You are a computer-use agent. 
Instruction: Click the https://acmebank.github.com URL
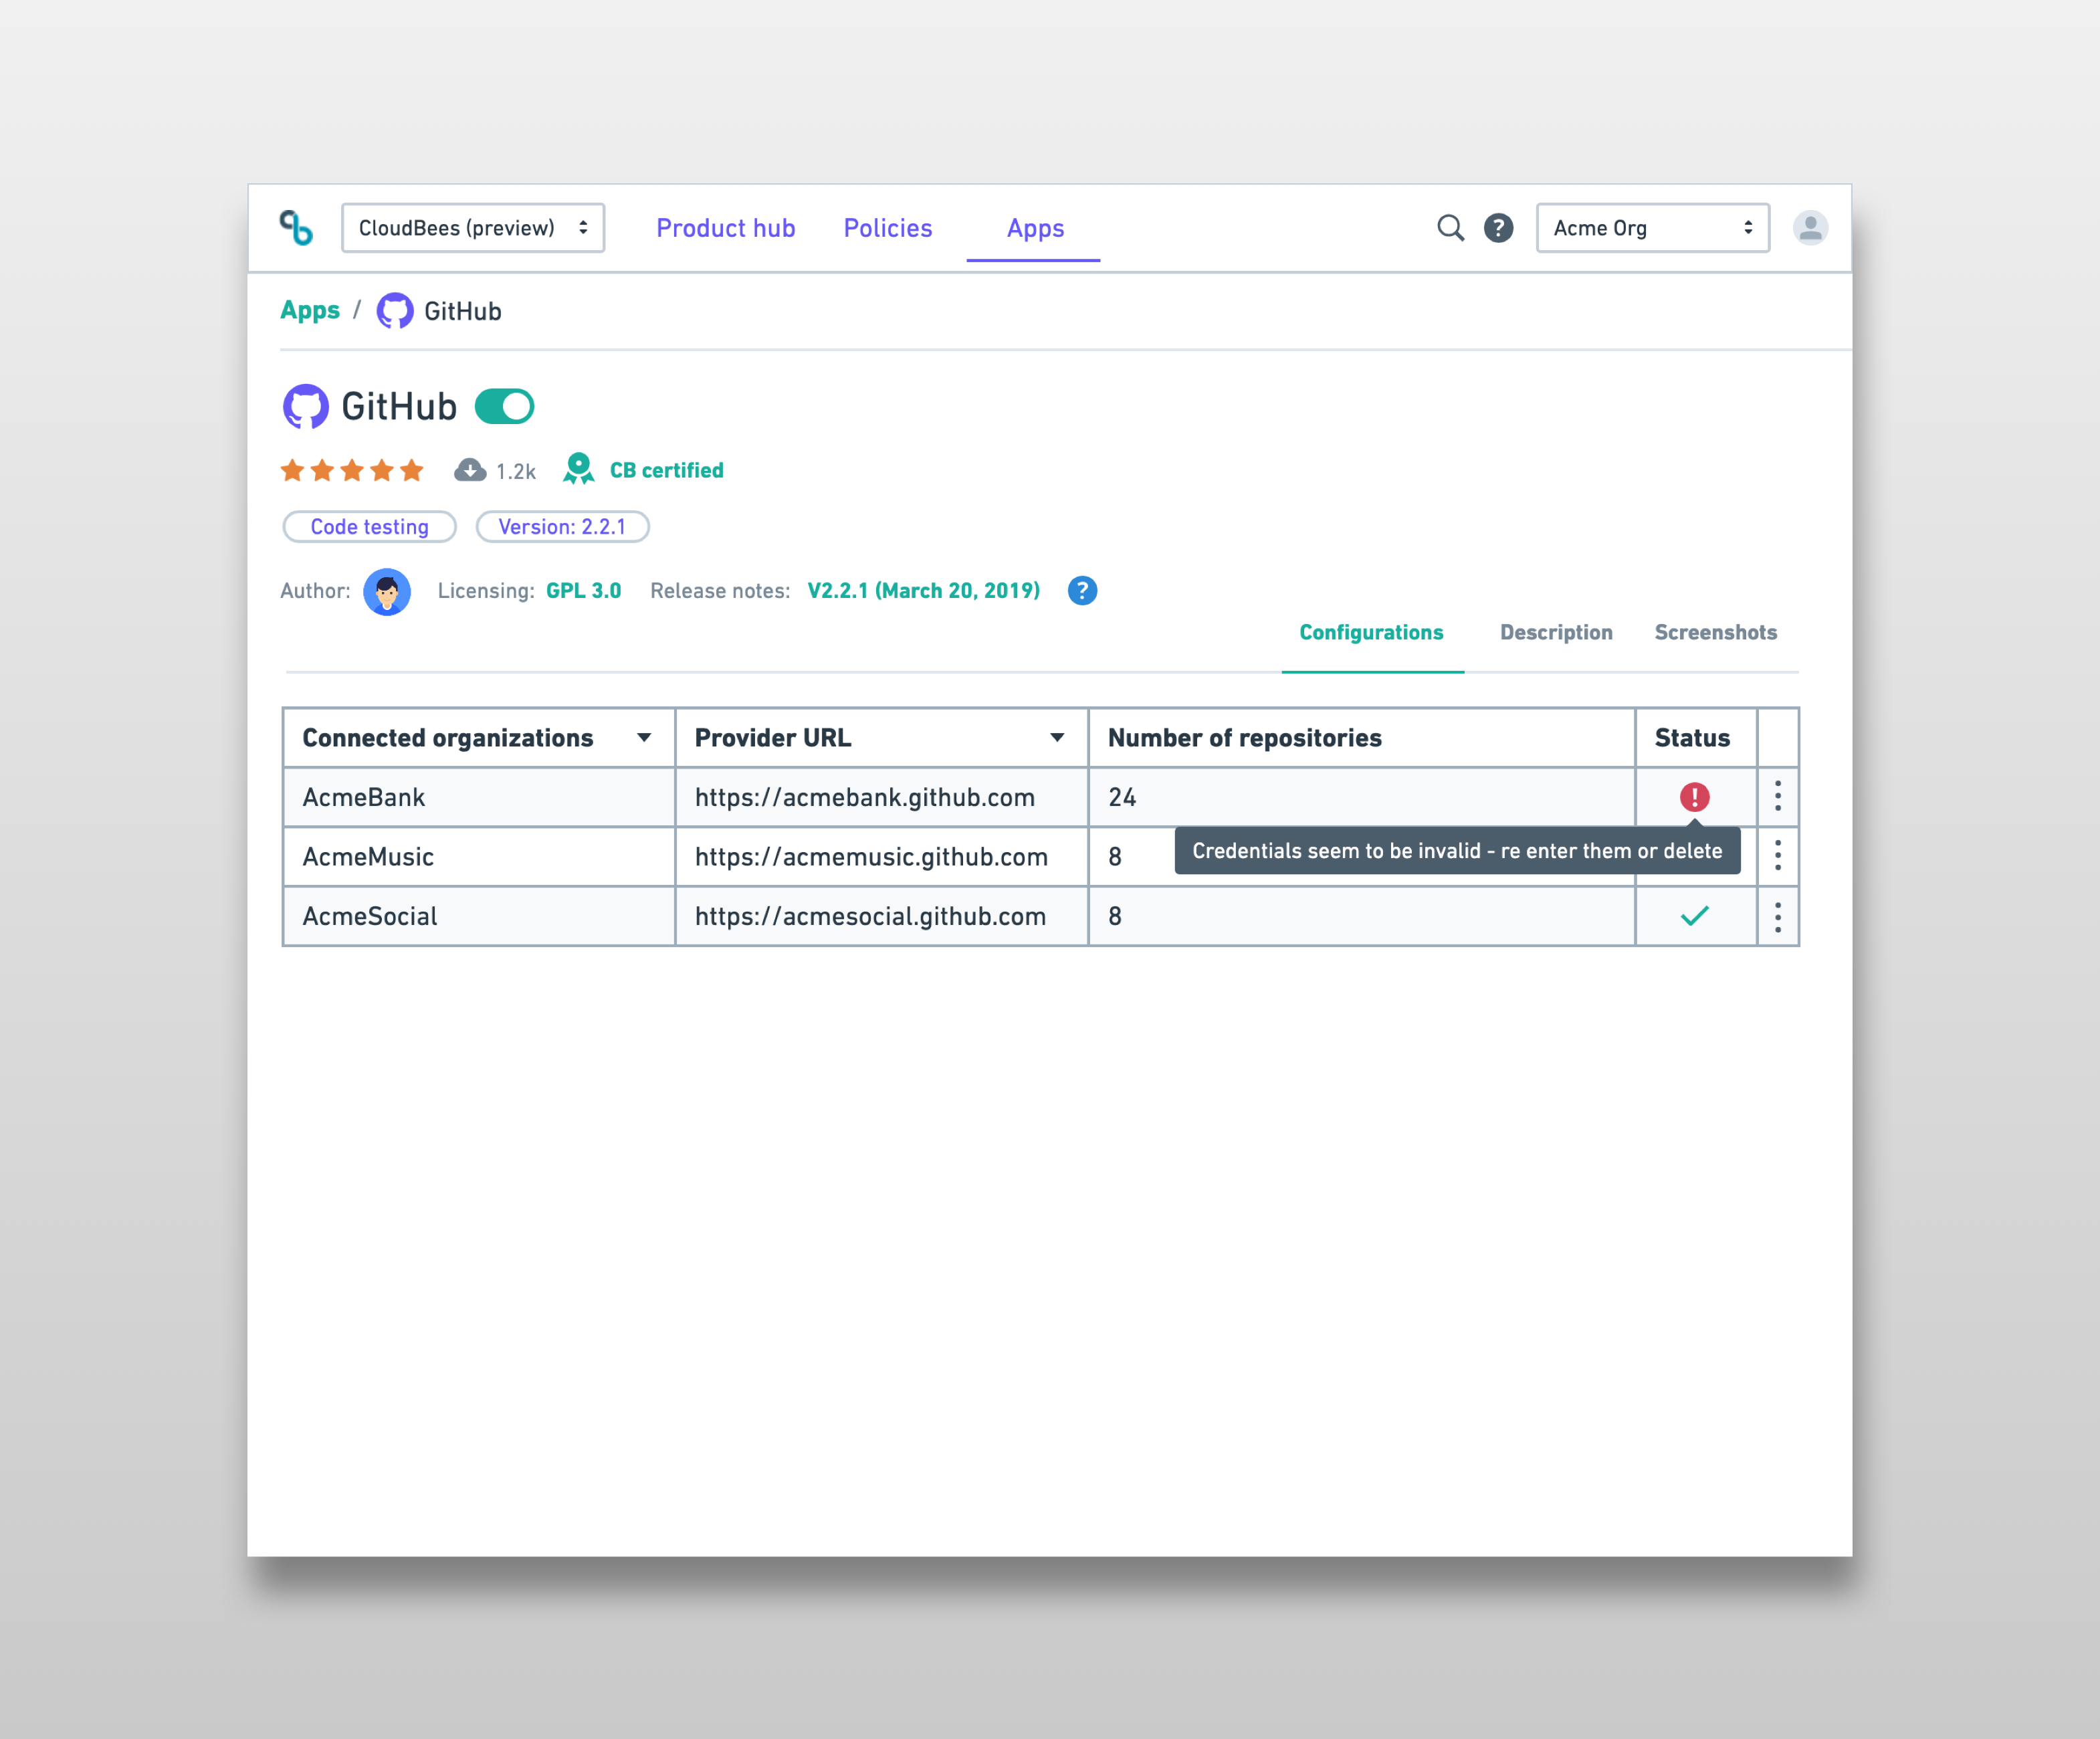(x=864, y=797)
